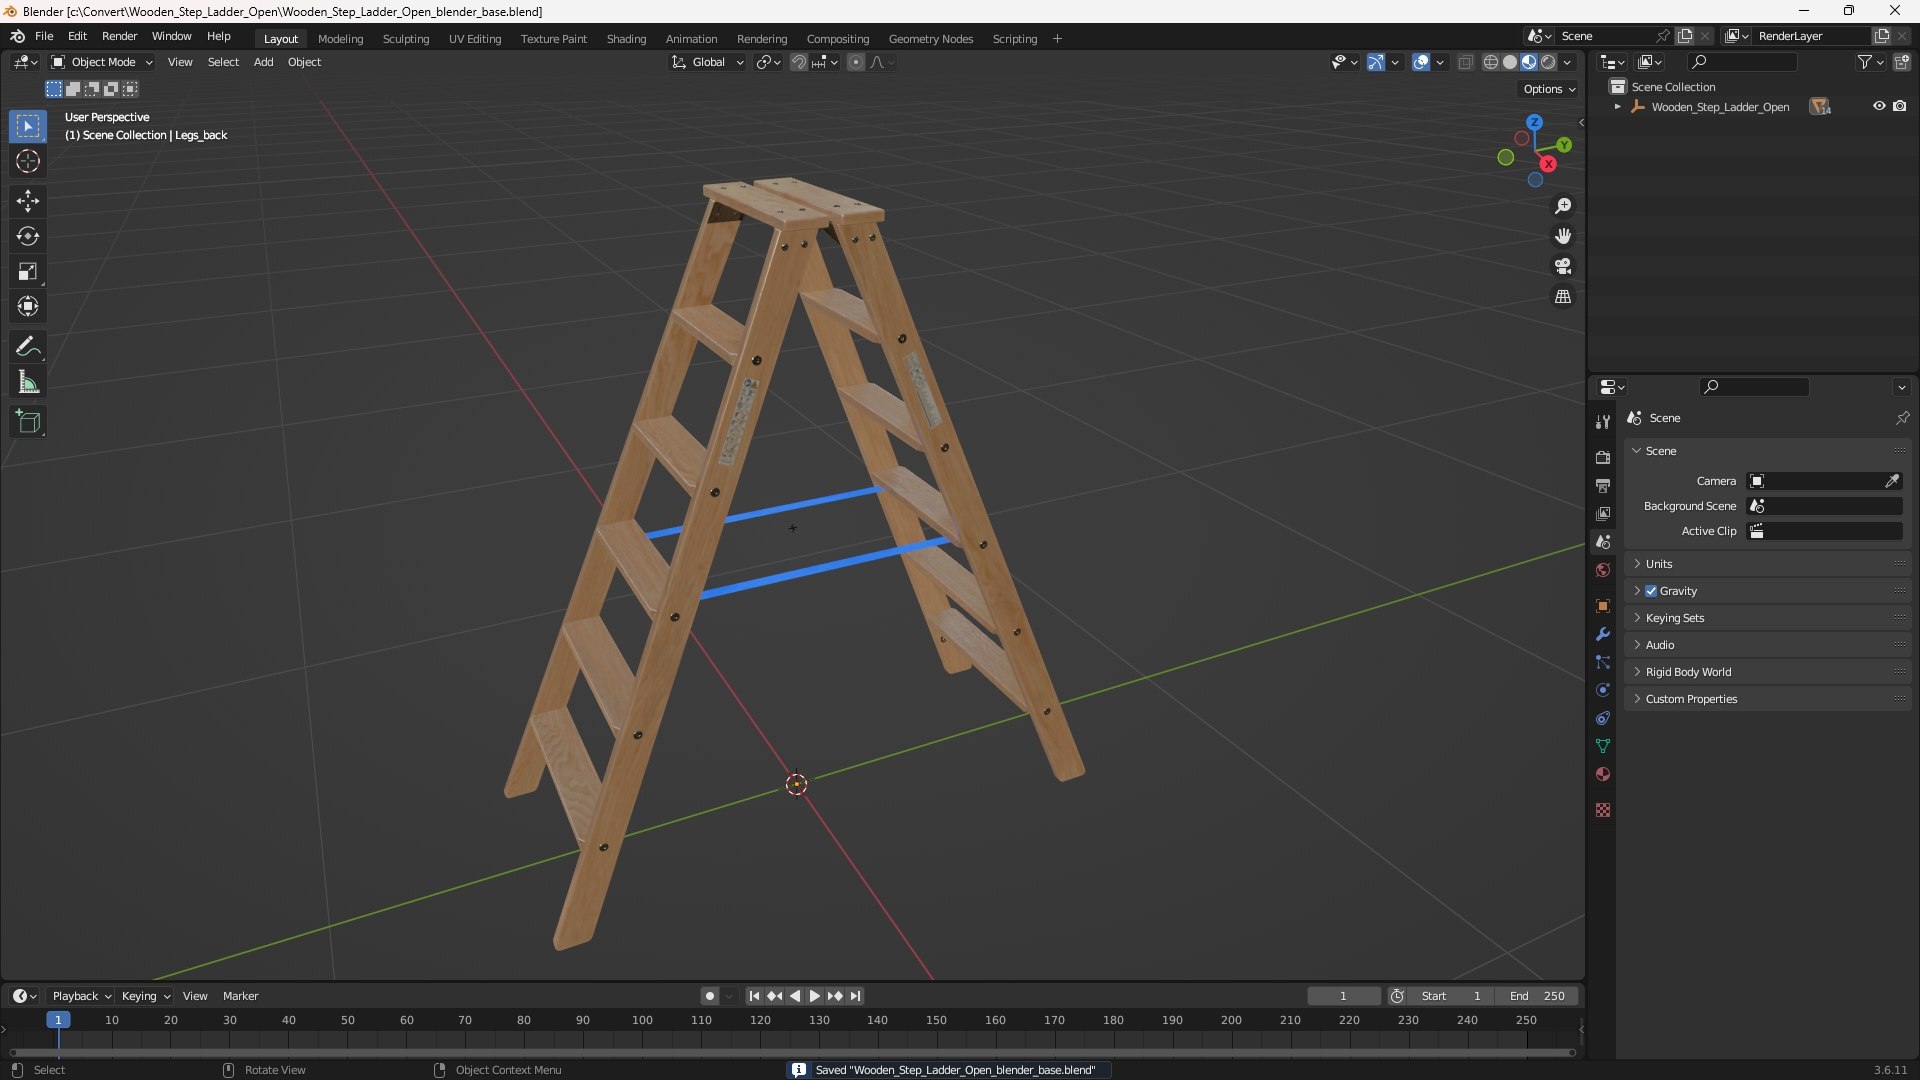Image resolution: width=1920 pixels, height=1080 pixels.
Task: Toggle camera view icon in viewport
Action: 1563,266
